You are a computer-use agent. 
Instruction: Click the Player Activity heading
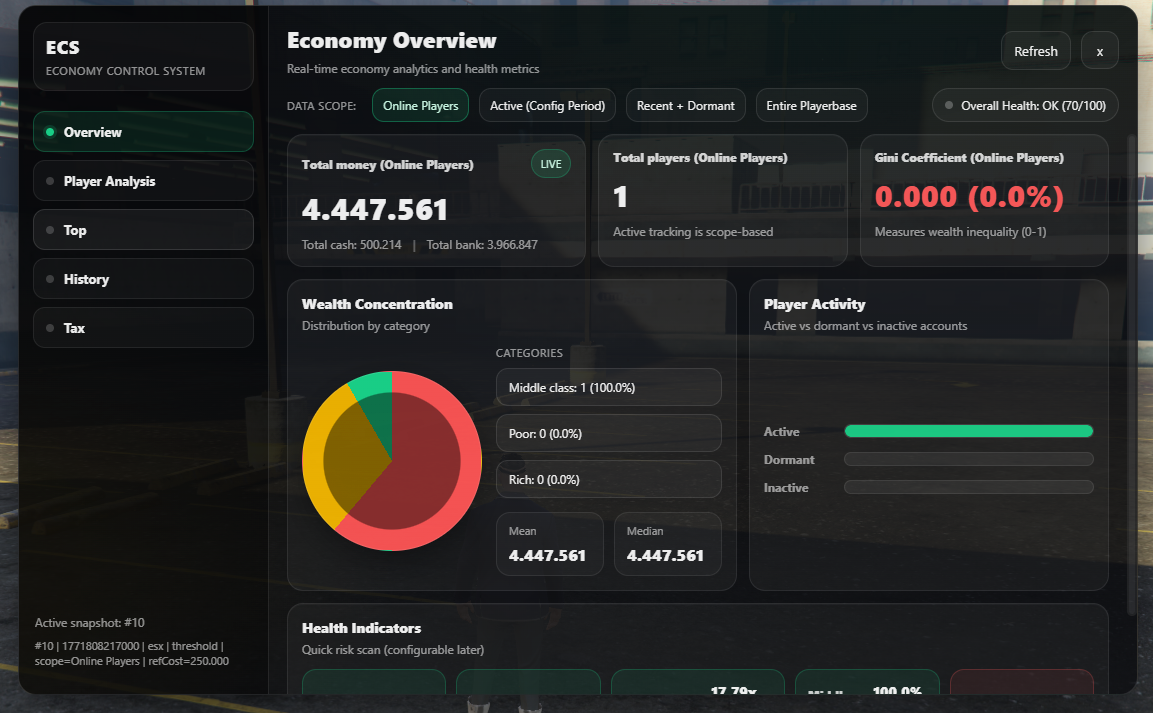[814, 304]
